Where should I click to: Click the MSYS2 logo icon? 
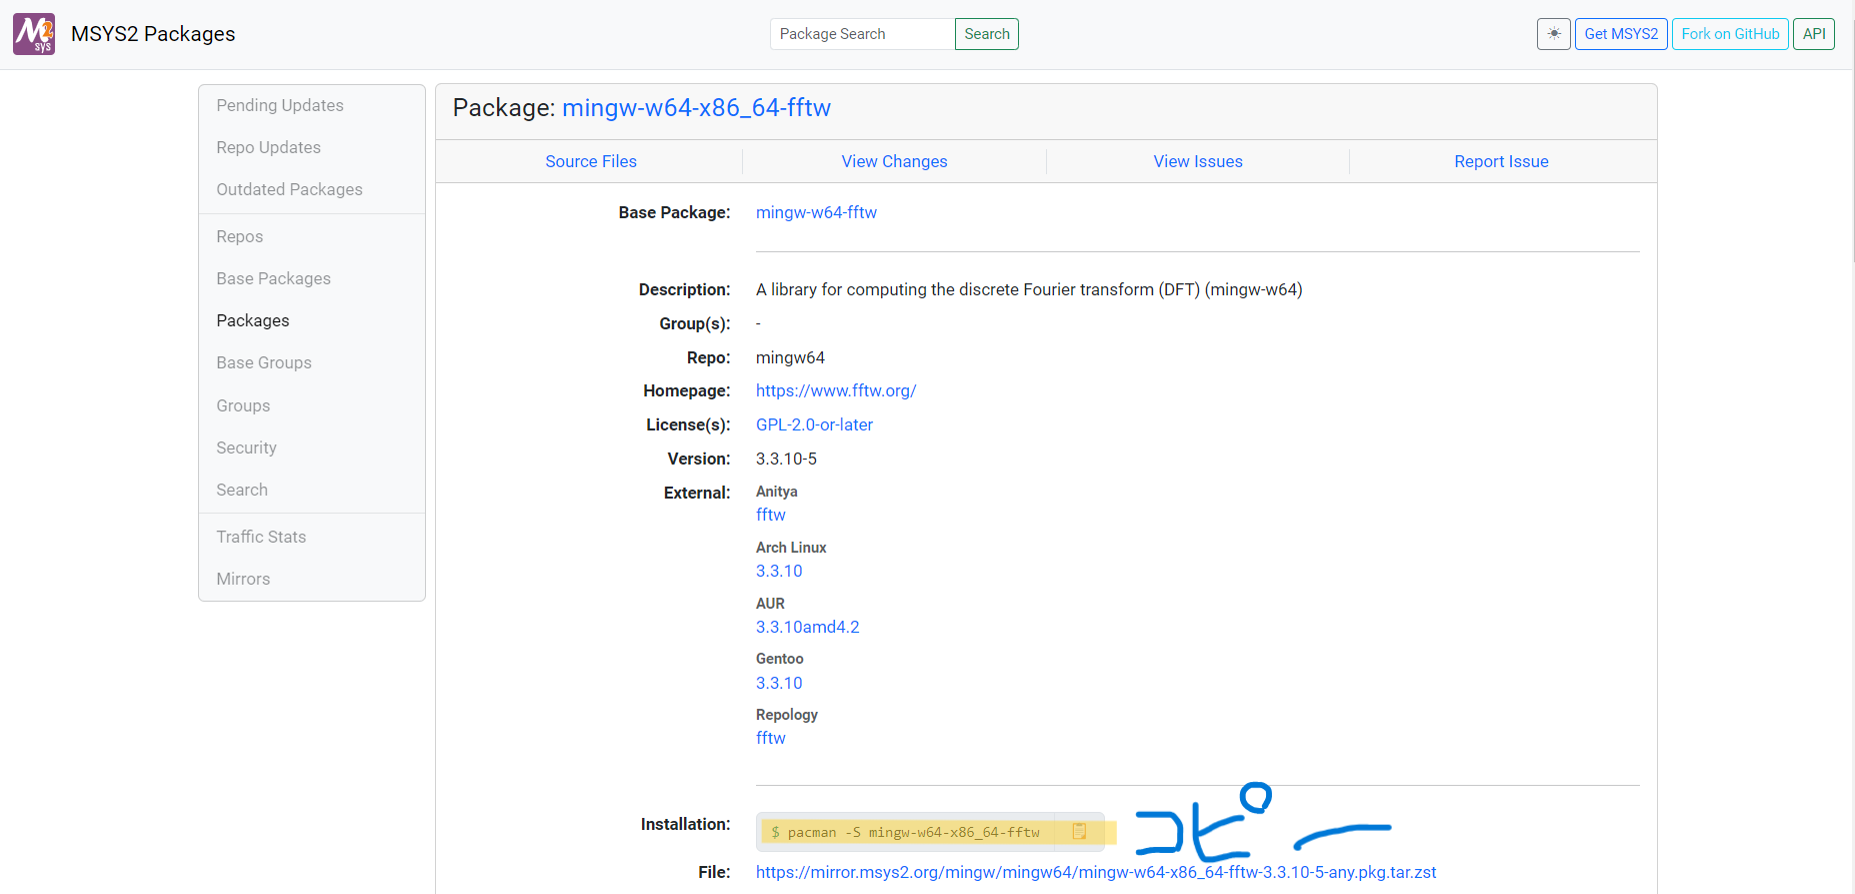(x=34, y=34)
